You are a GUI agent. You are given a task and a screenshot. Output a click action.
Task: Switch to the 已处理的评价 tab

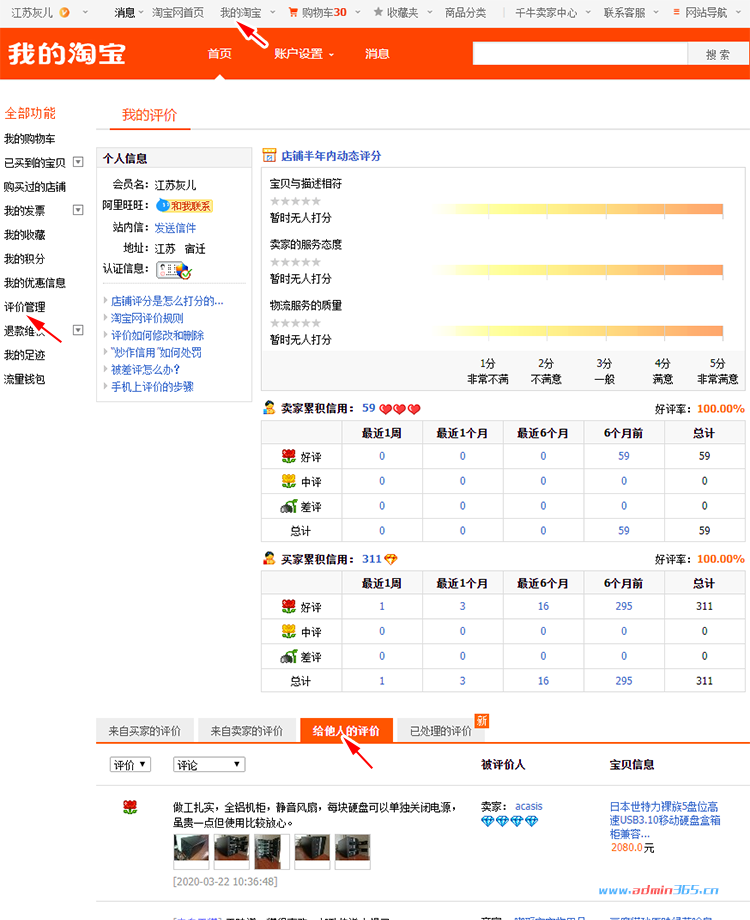pyautogui.click(x=441, y=731)
